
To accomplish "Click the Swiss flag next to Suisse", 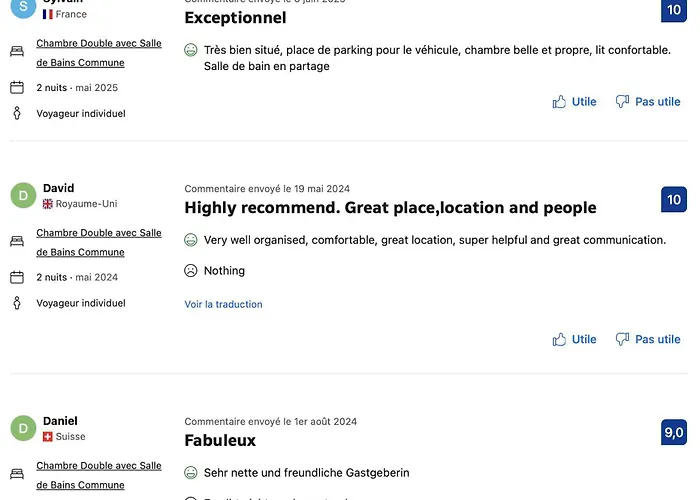I will point(48,437).
